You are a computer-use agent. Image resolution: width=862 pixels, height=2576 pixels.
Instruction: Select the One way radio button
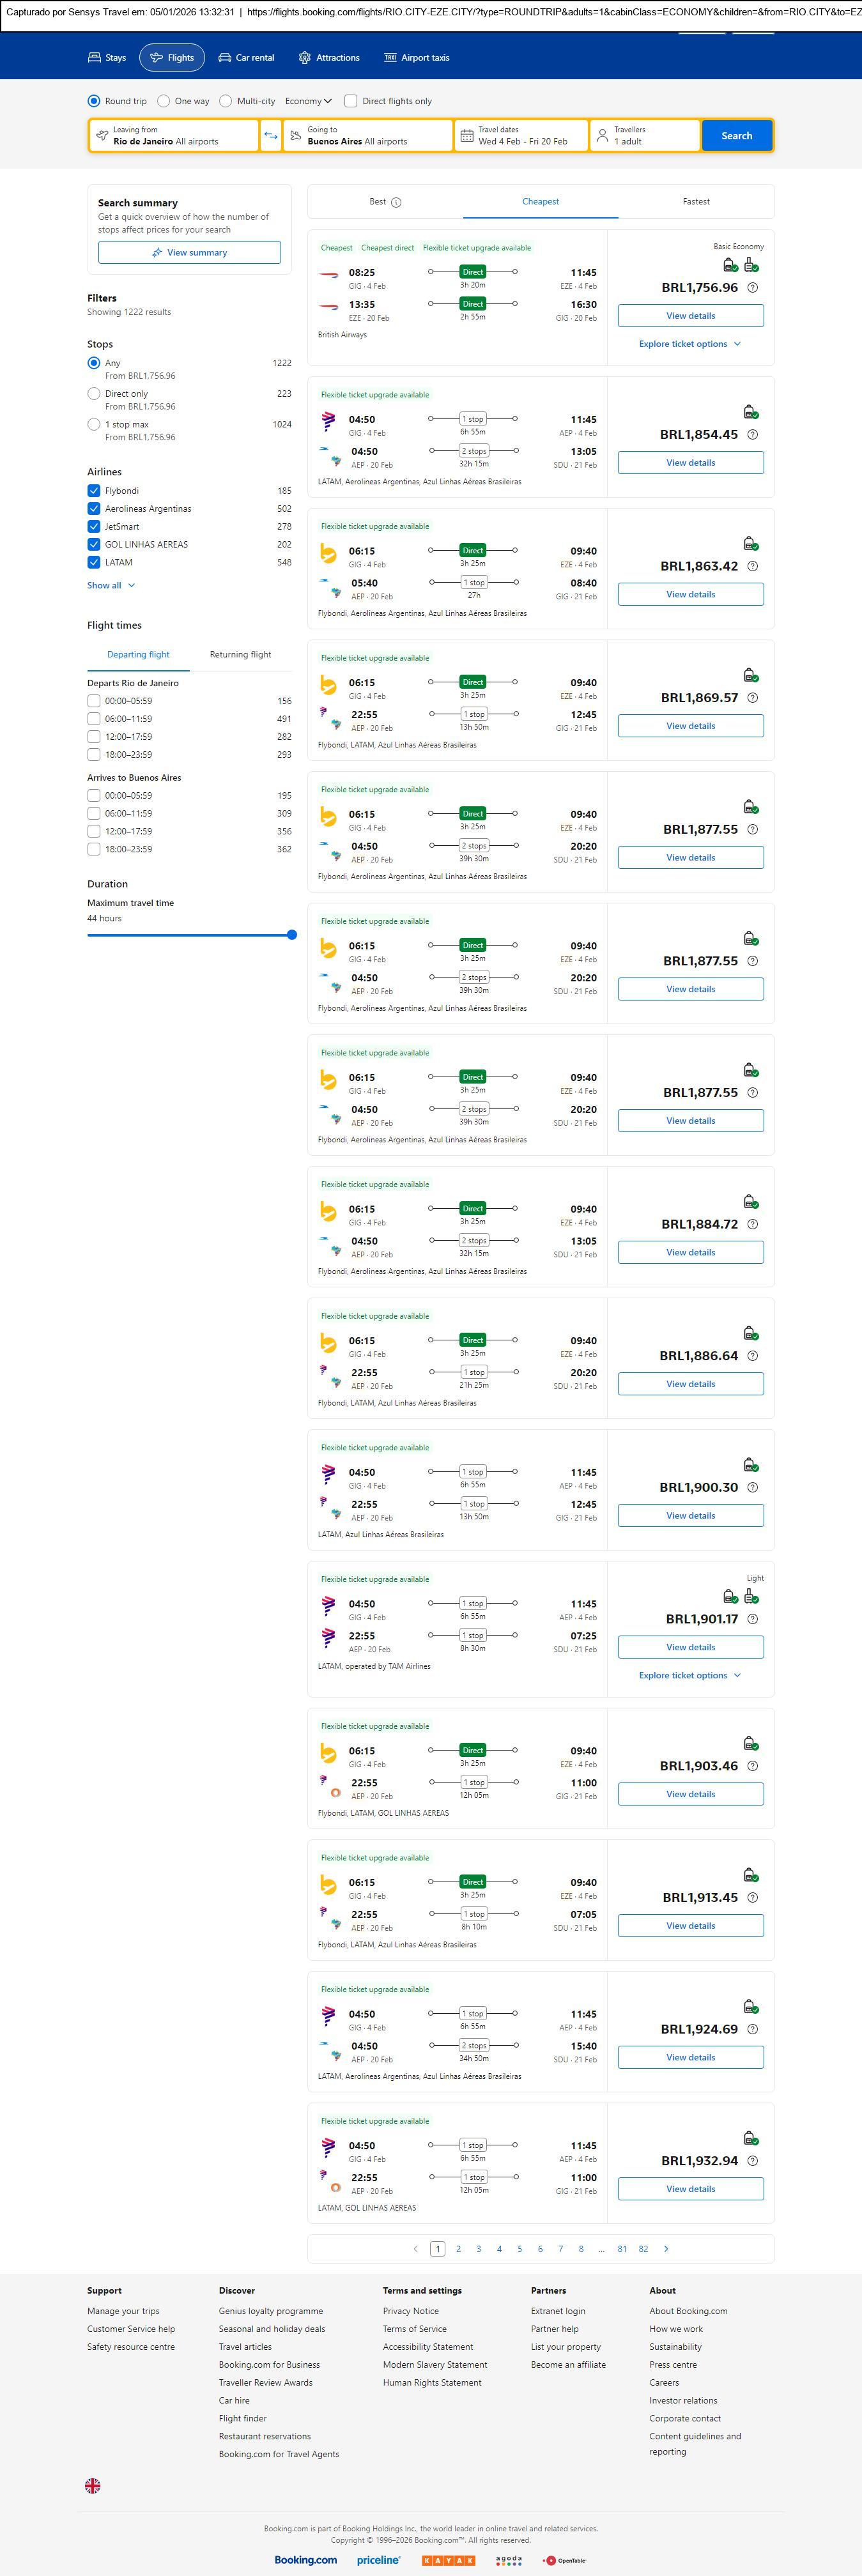164,101
